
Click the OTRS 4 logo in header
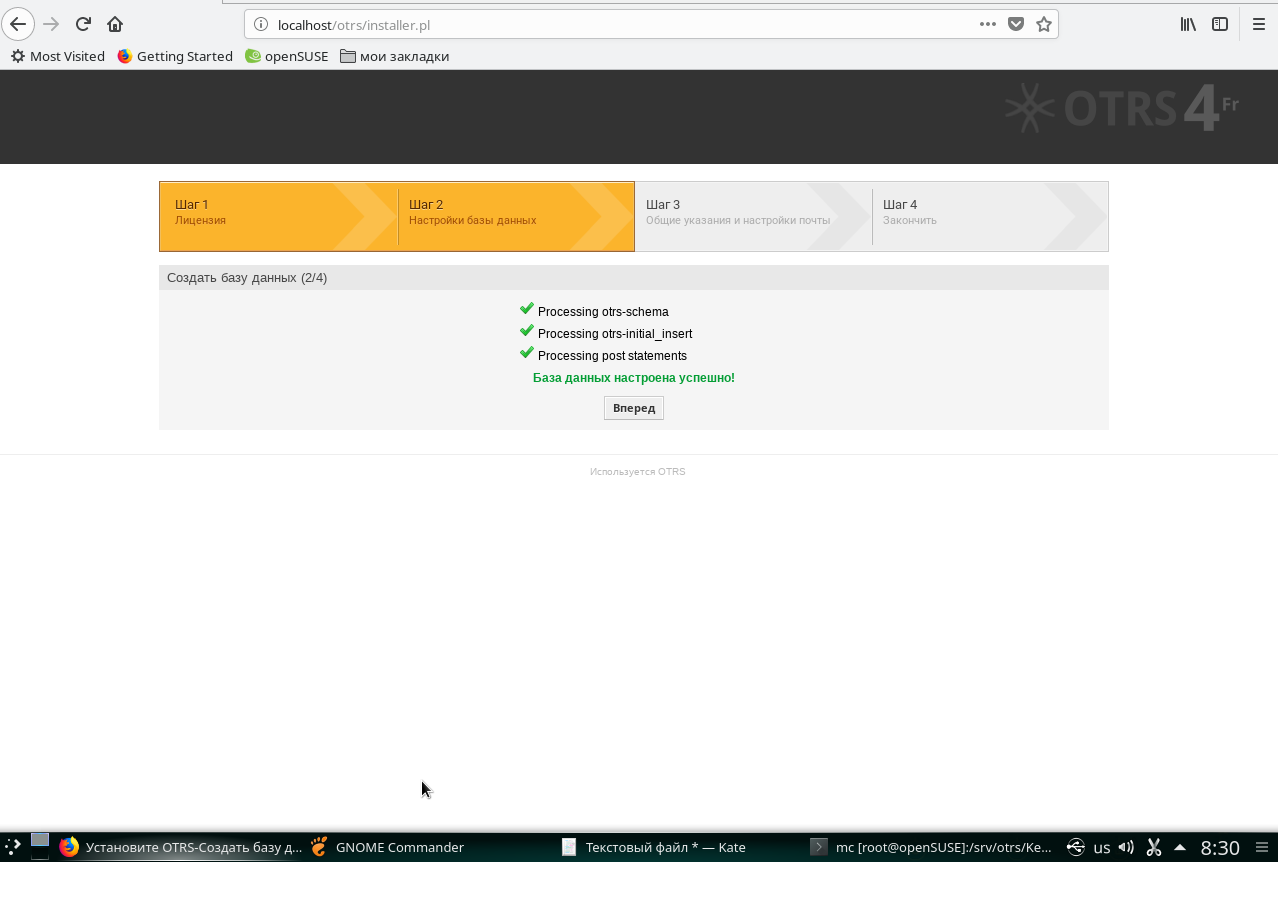tap(1122, 108)
